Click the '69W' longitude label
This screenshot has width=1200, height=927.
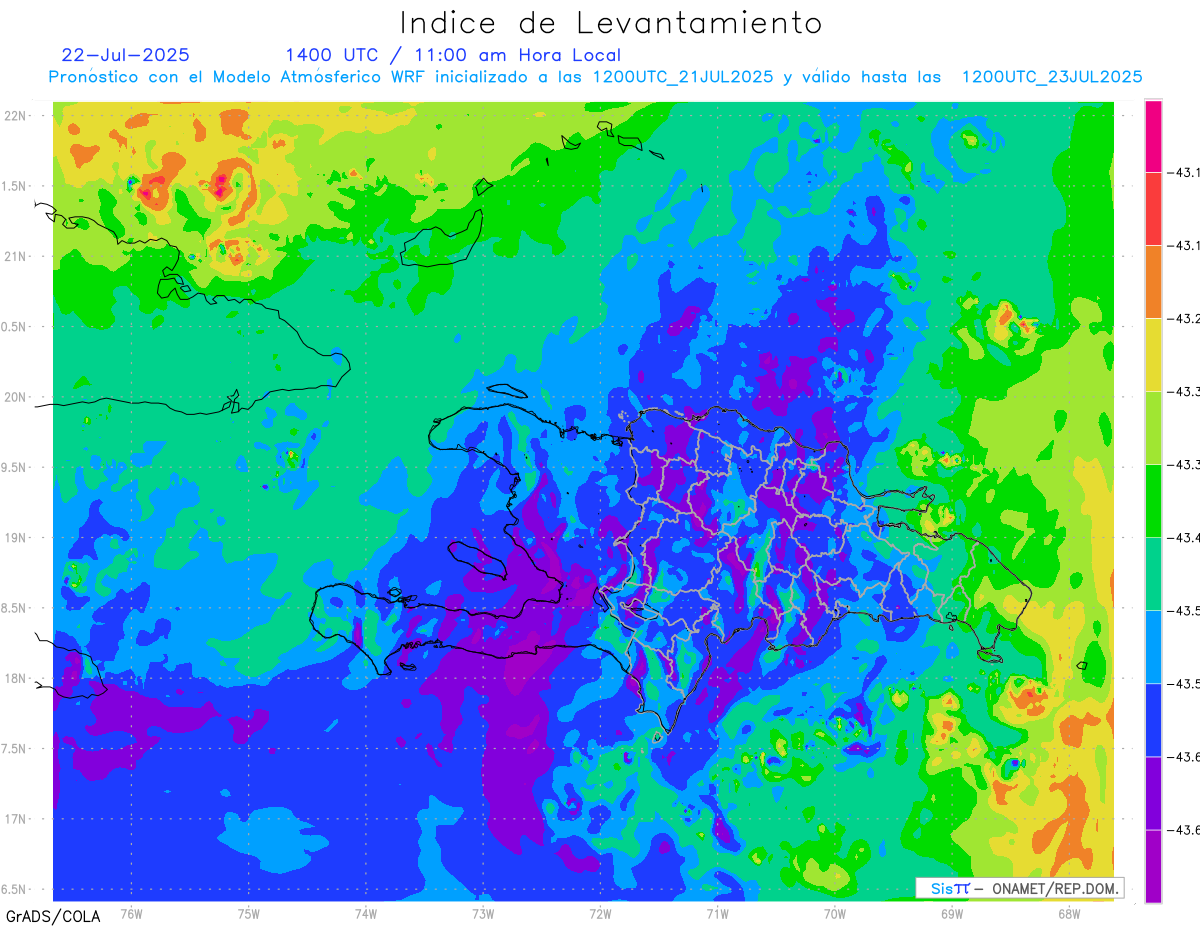(951, 913)
